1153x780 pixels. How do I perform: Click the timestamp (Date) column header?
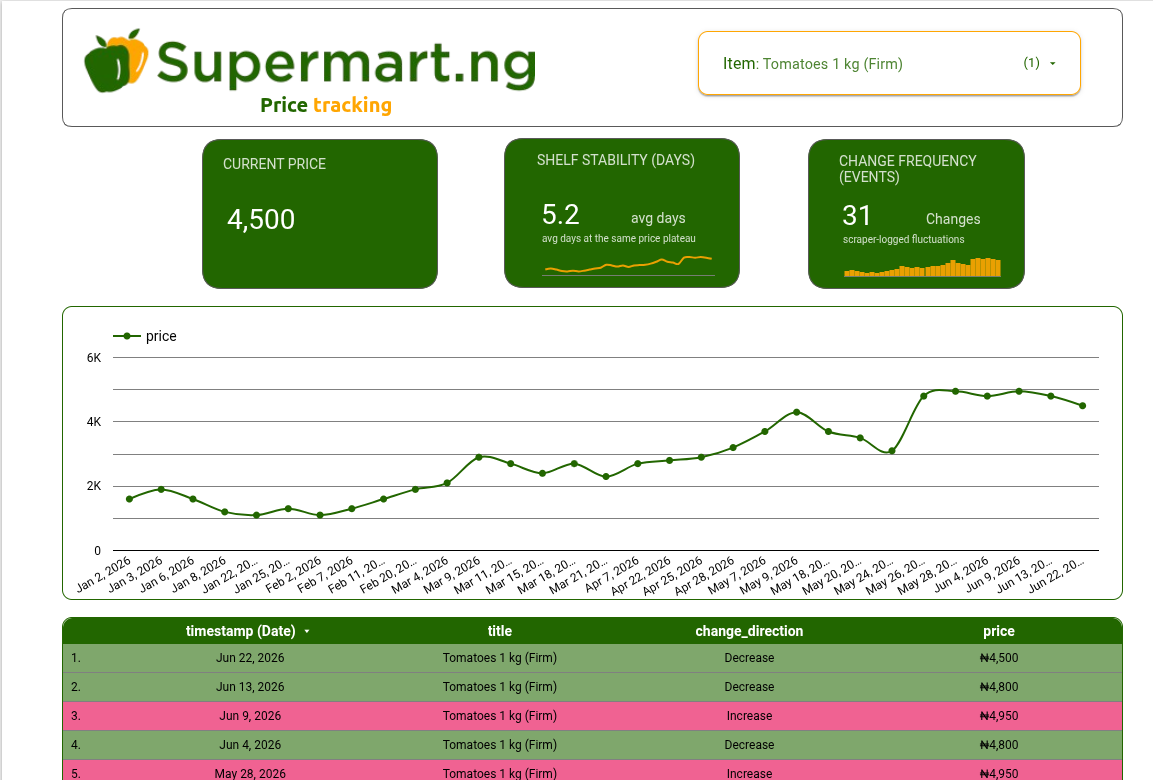[240, 631]
